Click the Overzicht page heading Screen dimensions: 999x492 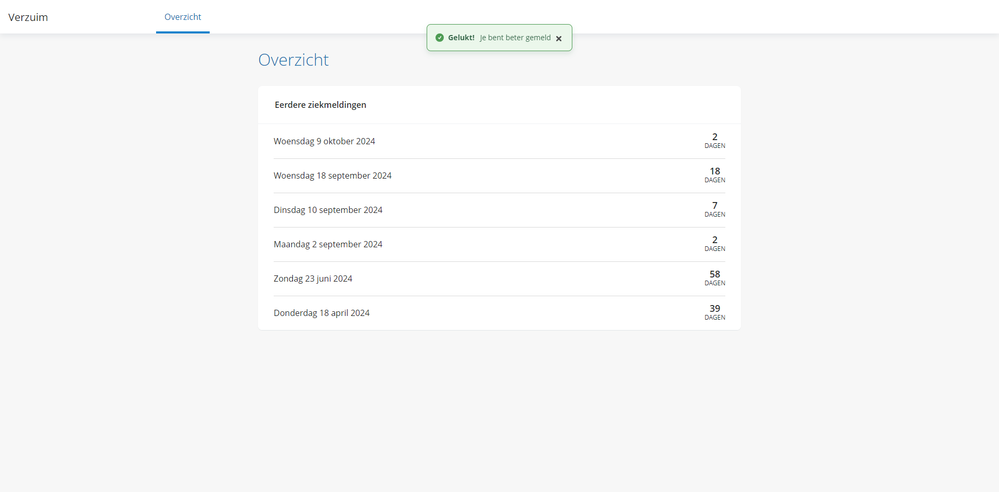[x=293, y=60]
